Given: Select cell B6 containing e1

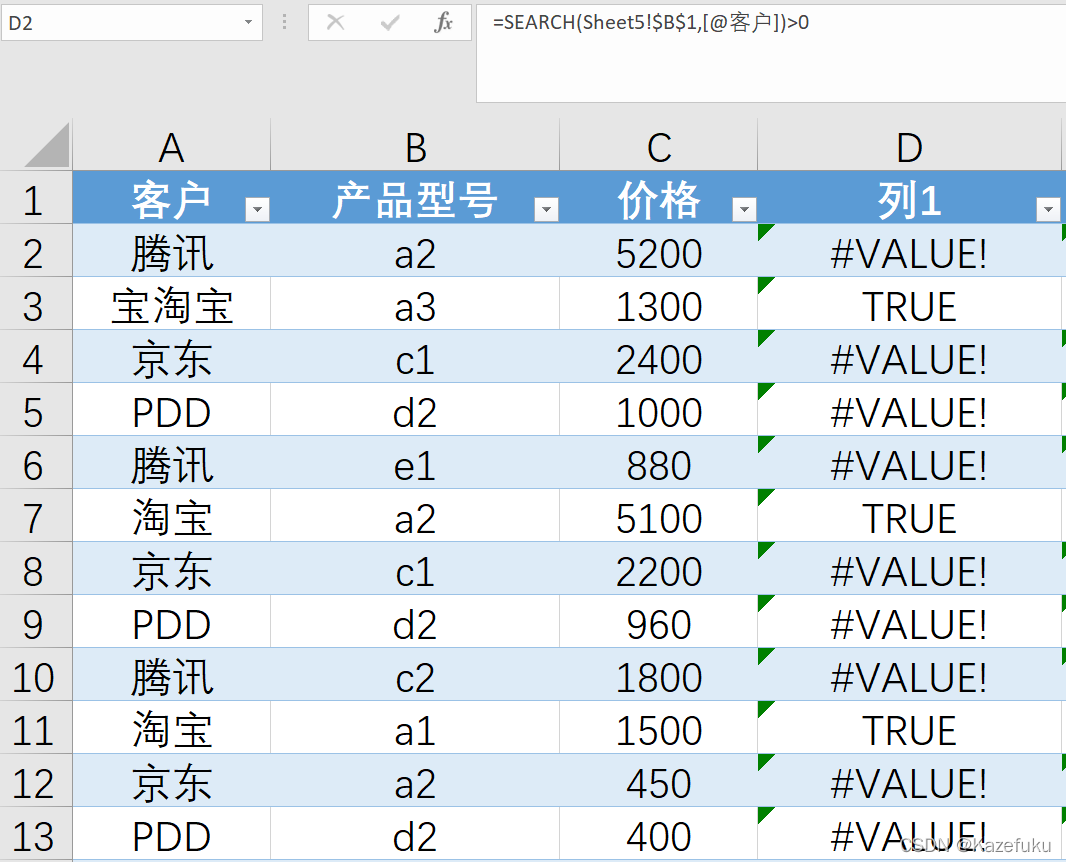Looking at the screenshot, I should (415, 462).
